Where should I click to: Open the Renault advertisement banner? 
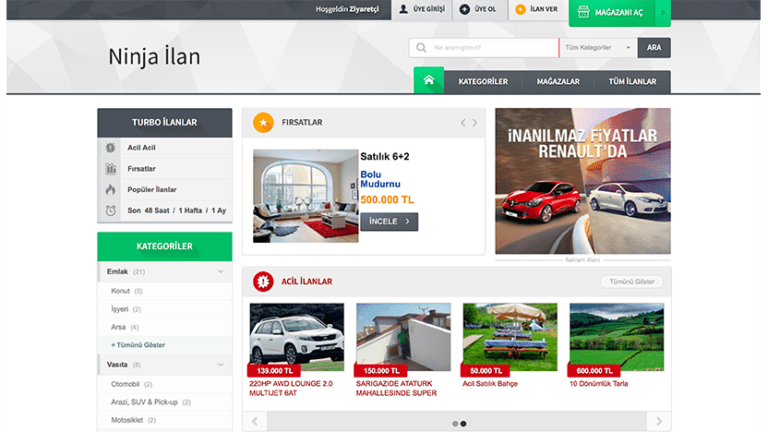pos(583,181)
